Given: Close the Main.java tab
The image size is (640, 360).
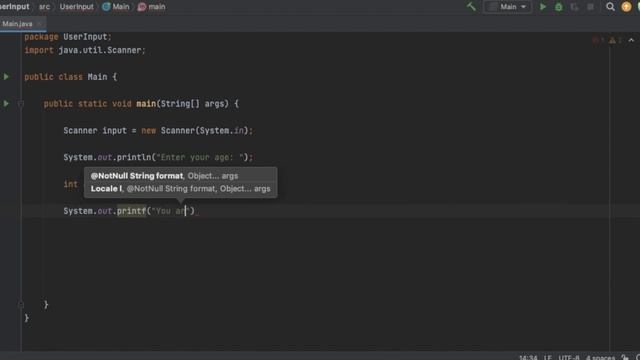Looking at the screenshot, I should pyautogui.click(x=39, y=24).
